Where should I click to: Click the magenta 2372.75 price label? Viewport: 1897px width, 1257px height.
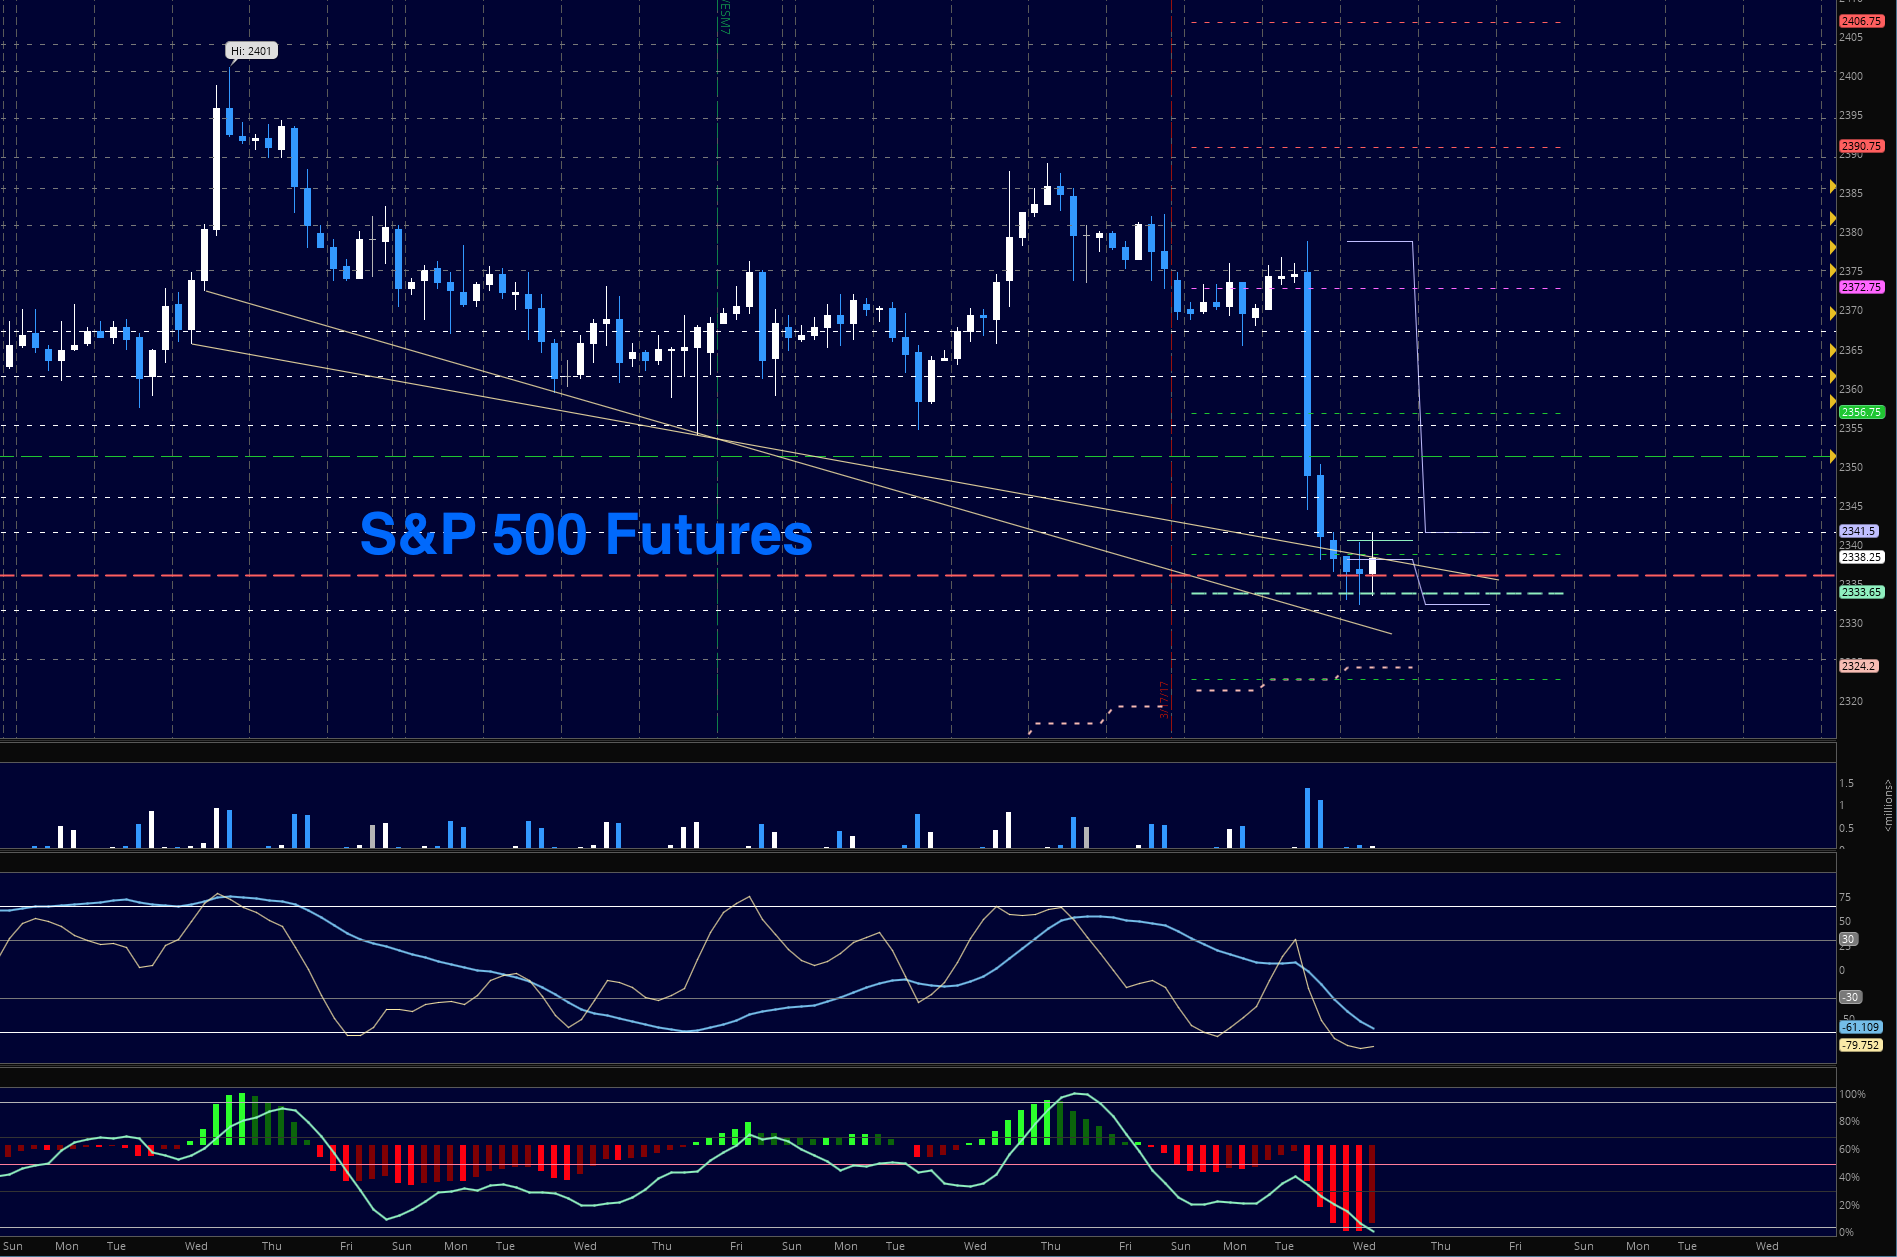[1861, 287]
